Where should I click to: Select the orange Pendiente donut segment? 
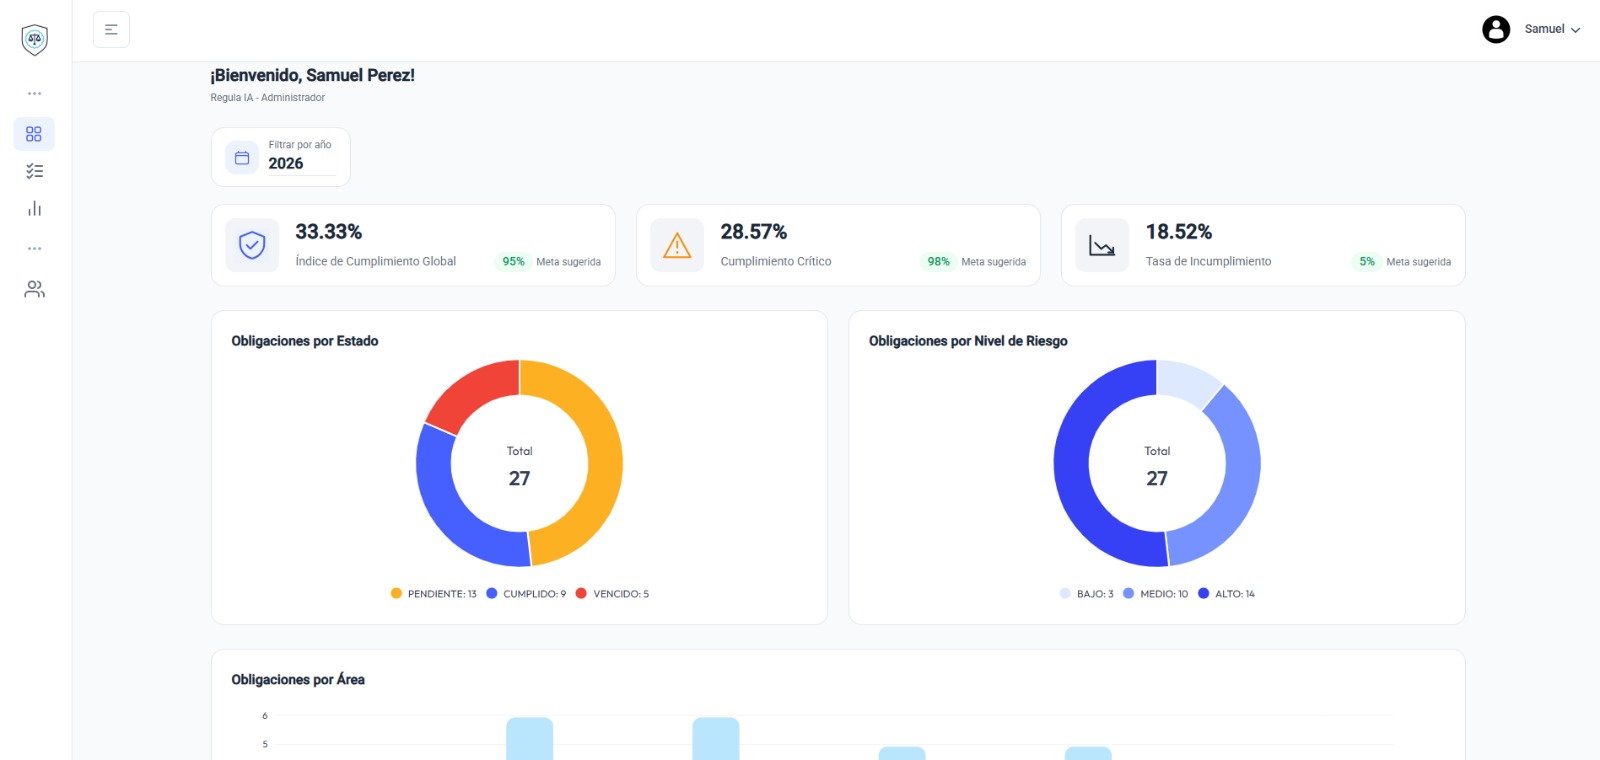pos(604,460)
